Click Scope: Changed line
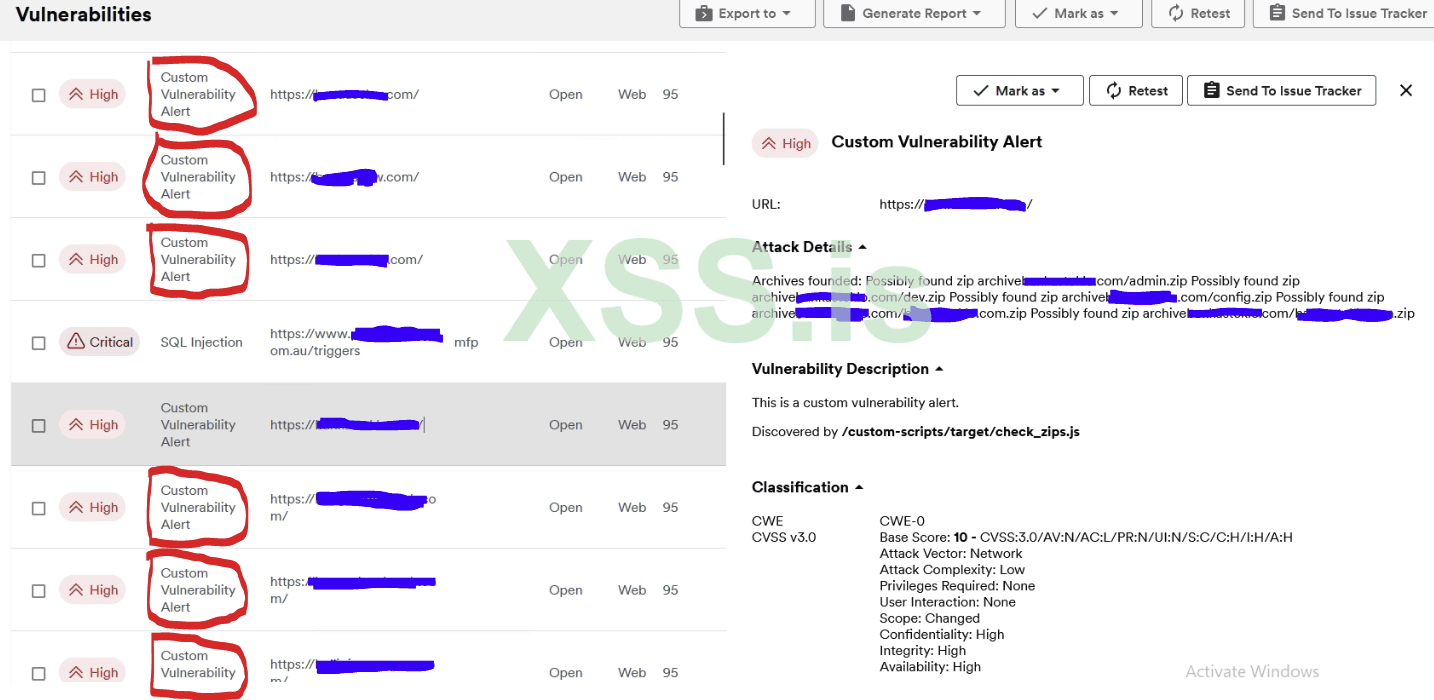The width and height of the screenshot is (1434, 700). coord(930,618)
